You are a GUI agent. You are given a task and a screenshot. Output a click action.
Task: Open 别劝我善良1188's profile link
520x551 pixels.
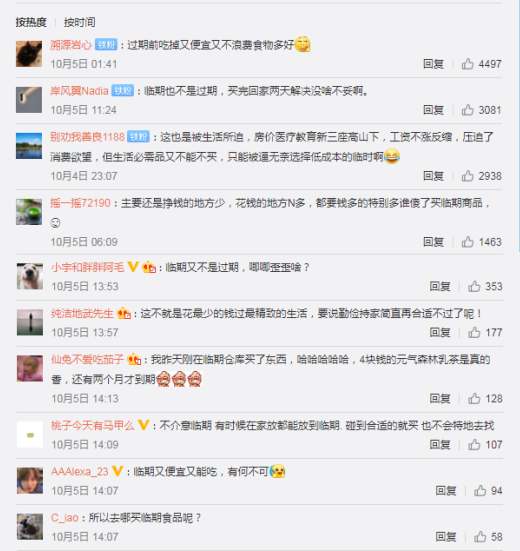[87, 137]
